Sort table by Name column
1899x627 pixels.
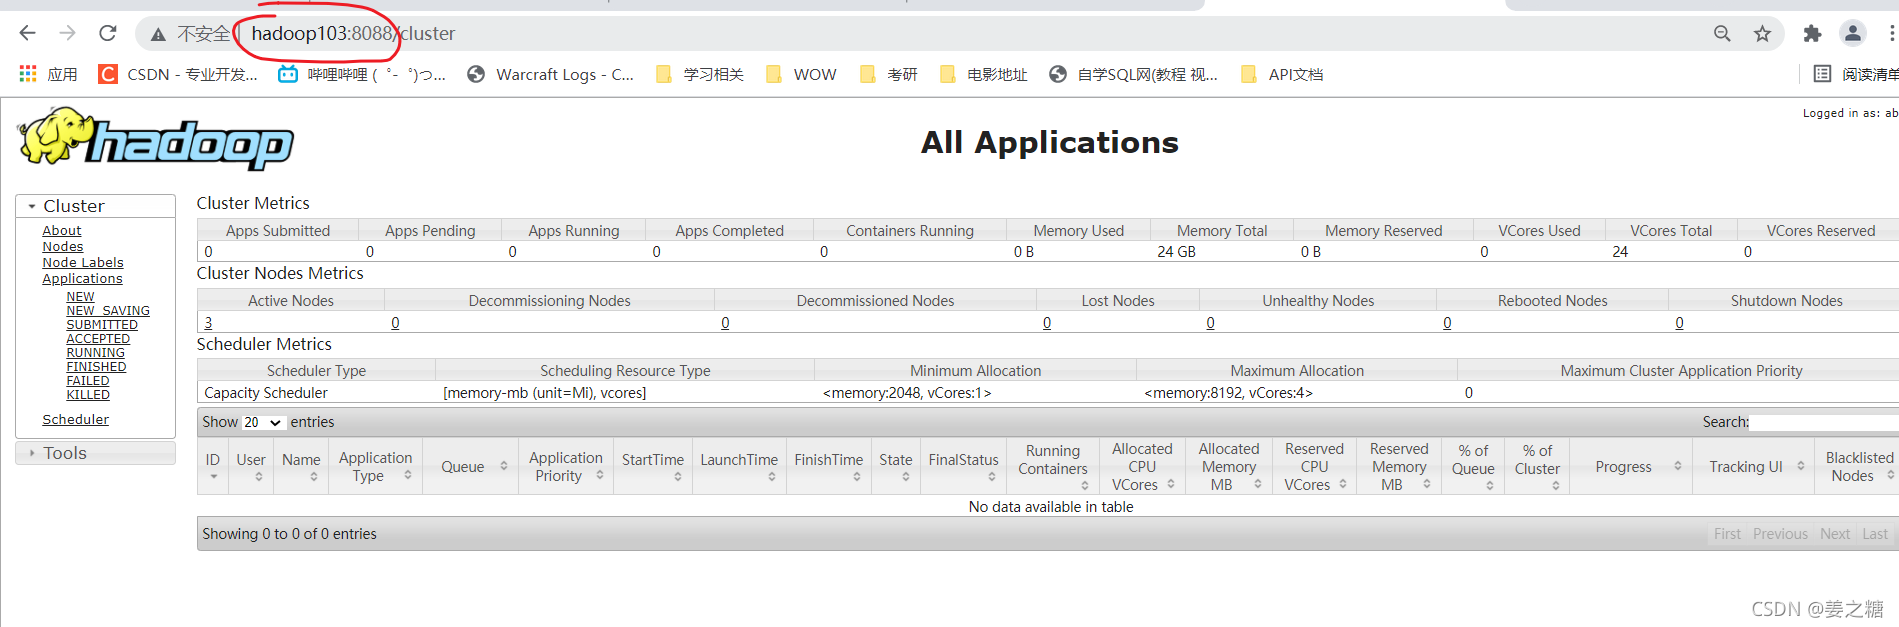coord(301,466)
